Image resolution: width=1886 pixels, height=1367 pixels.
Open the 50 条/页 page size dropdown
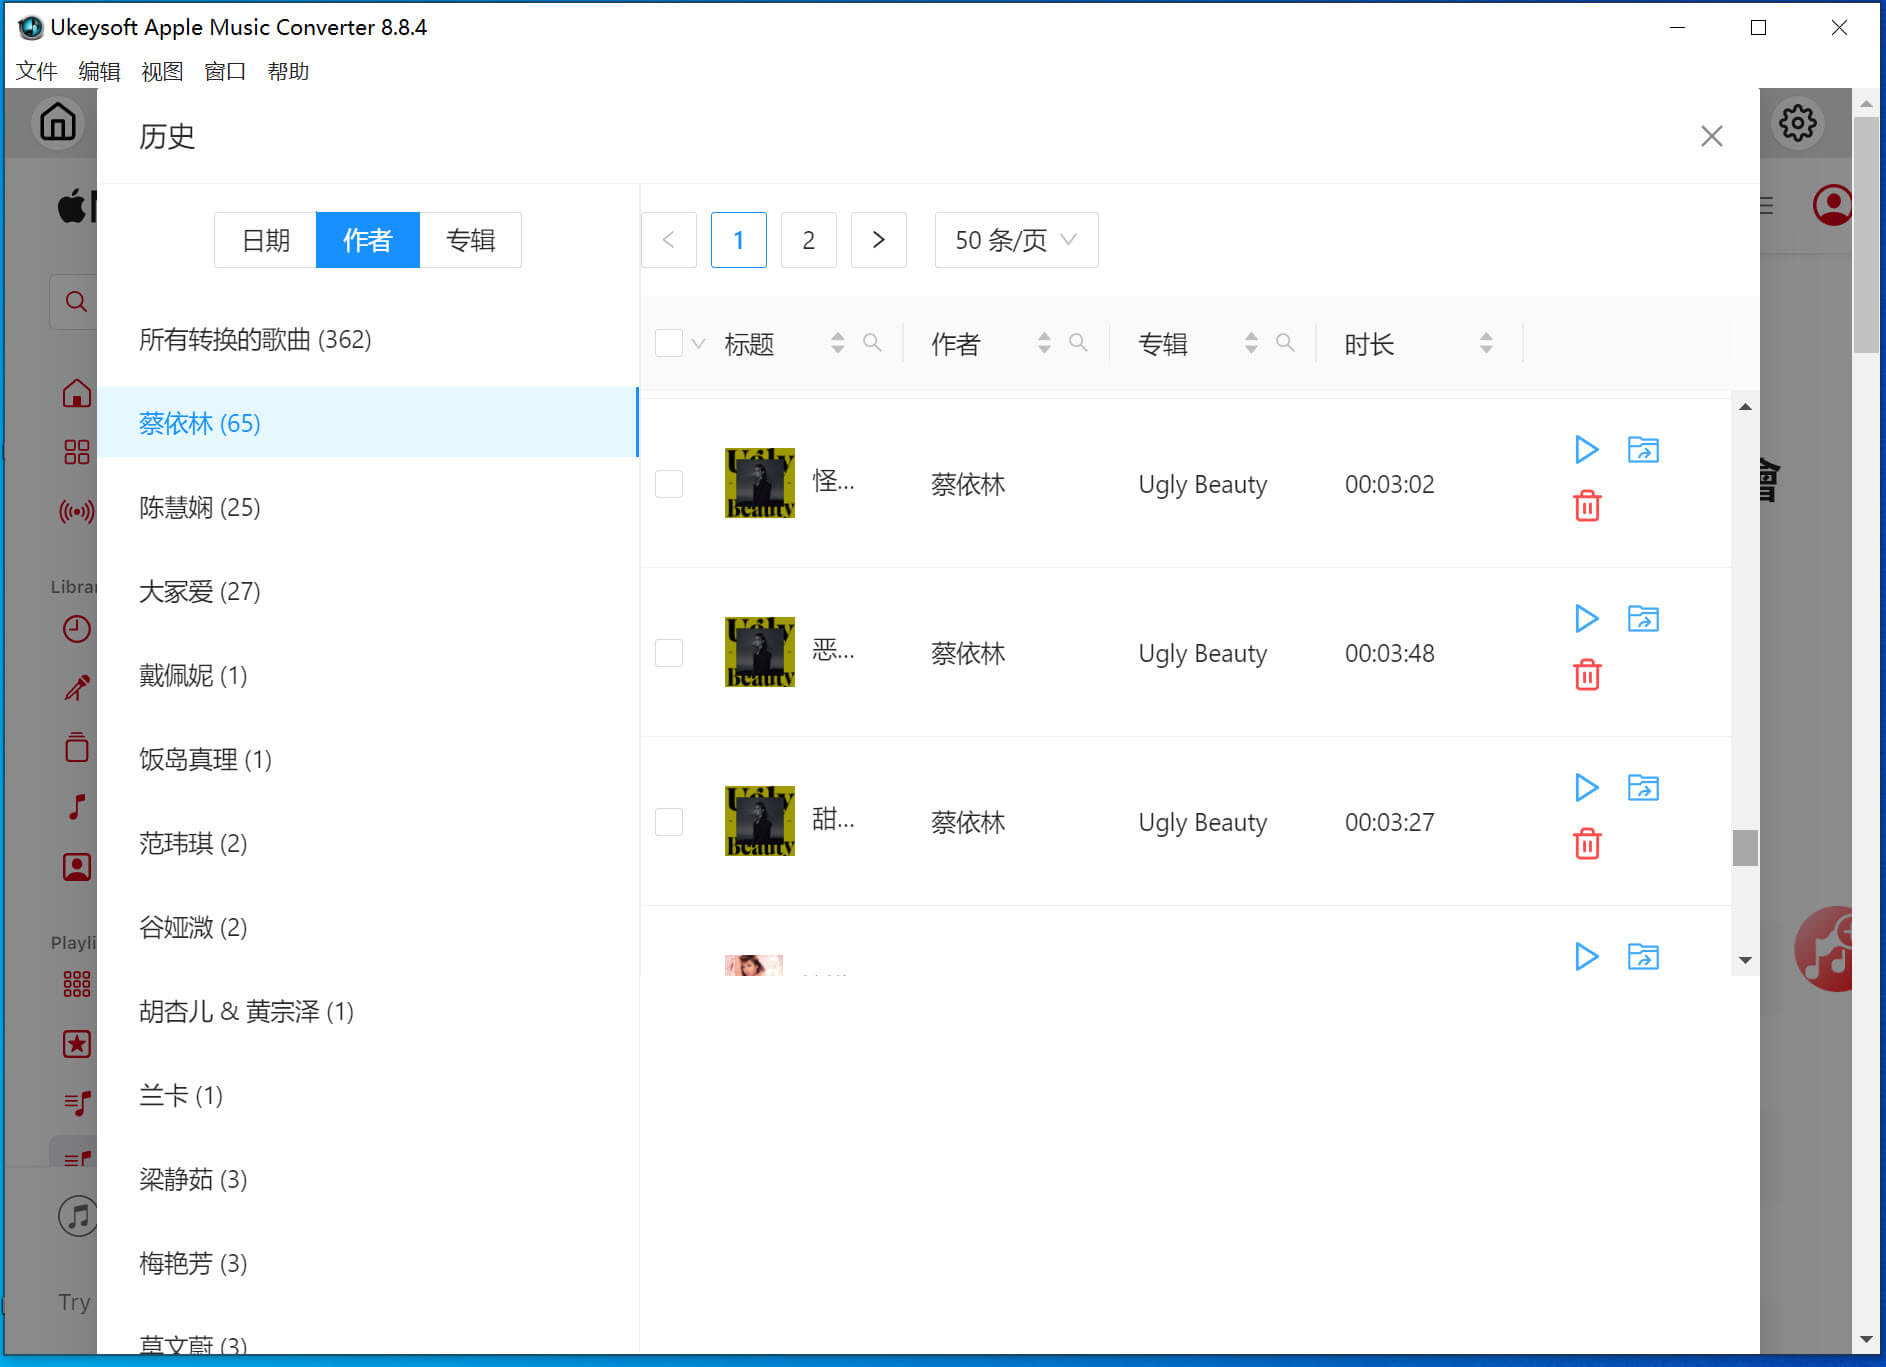1016,240
